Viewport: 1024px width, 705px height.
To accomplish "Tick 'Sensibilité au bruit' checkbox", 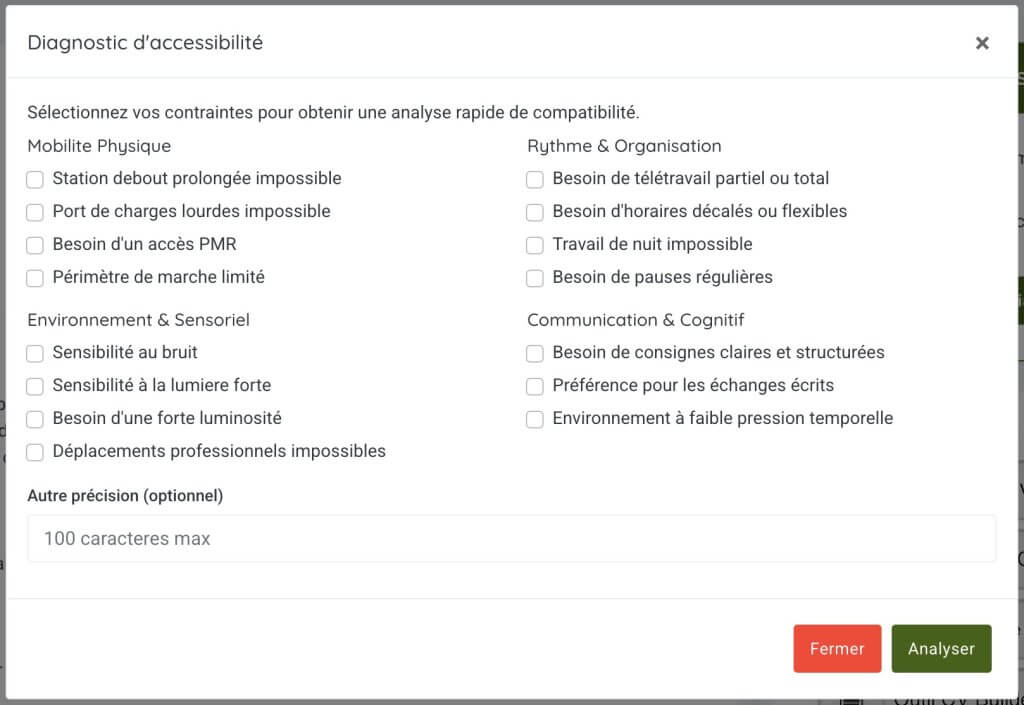I will point(36,354).
